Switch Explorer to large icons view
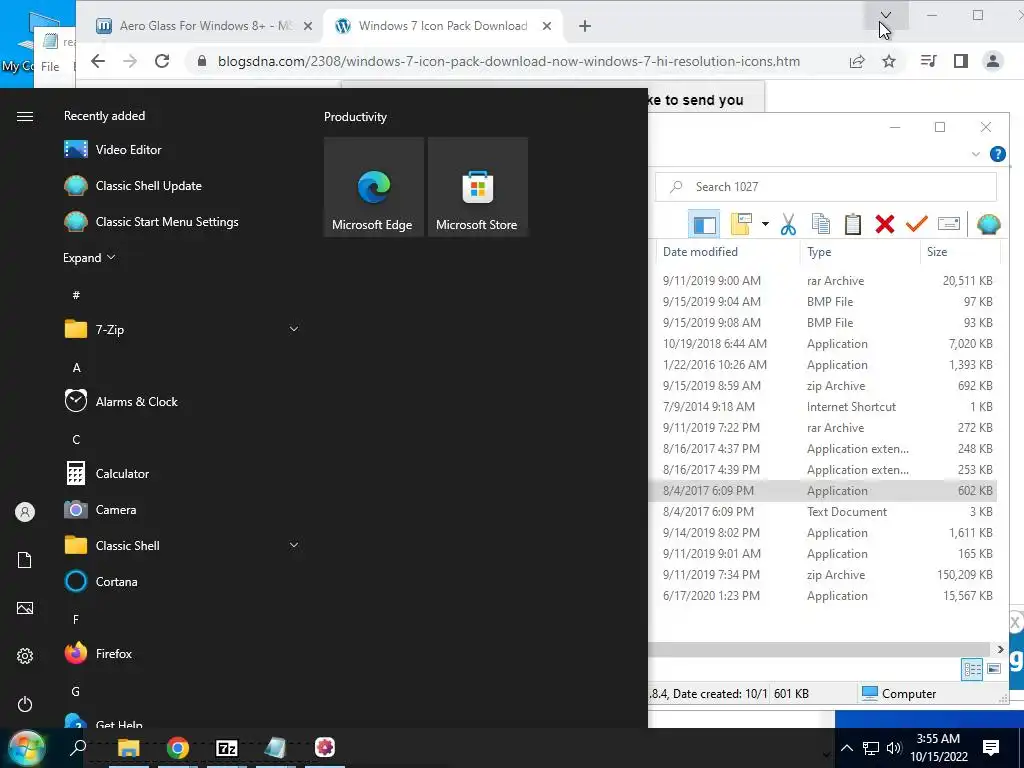1024x768 pixels. [994, 669]
